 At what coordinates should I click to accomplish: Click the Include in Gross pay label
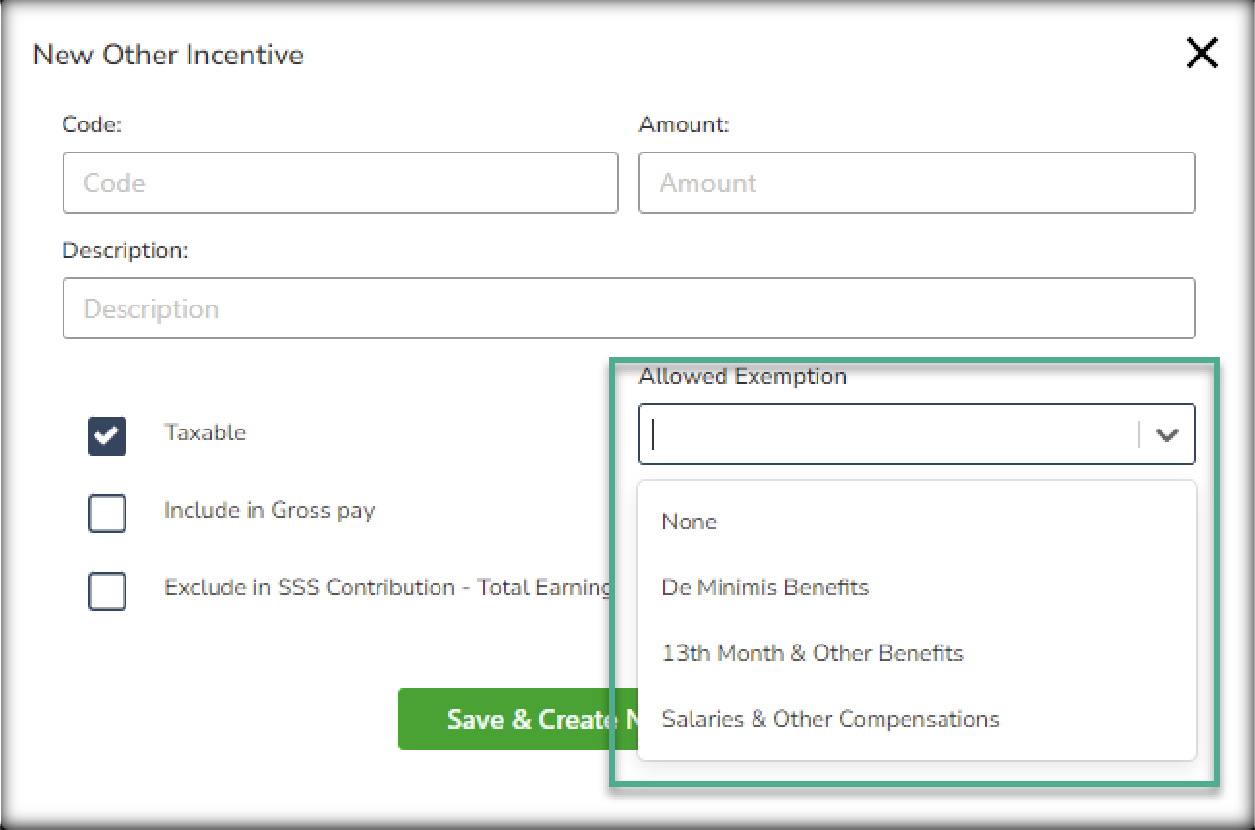click(x=269, y=511)
